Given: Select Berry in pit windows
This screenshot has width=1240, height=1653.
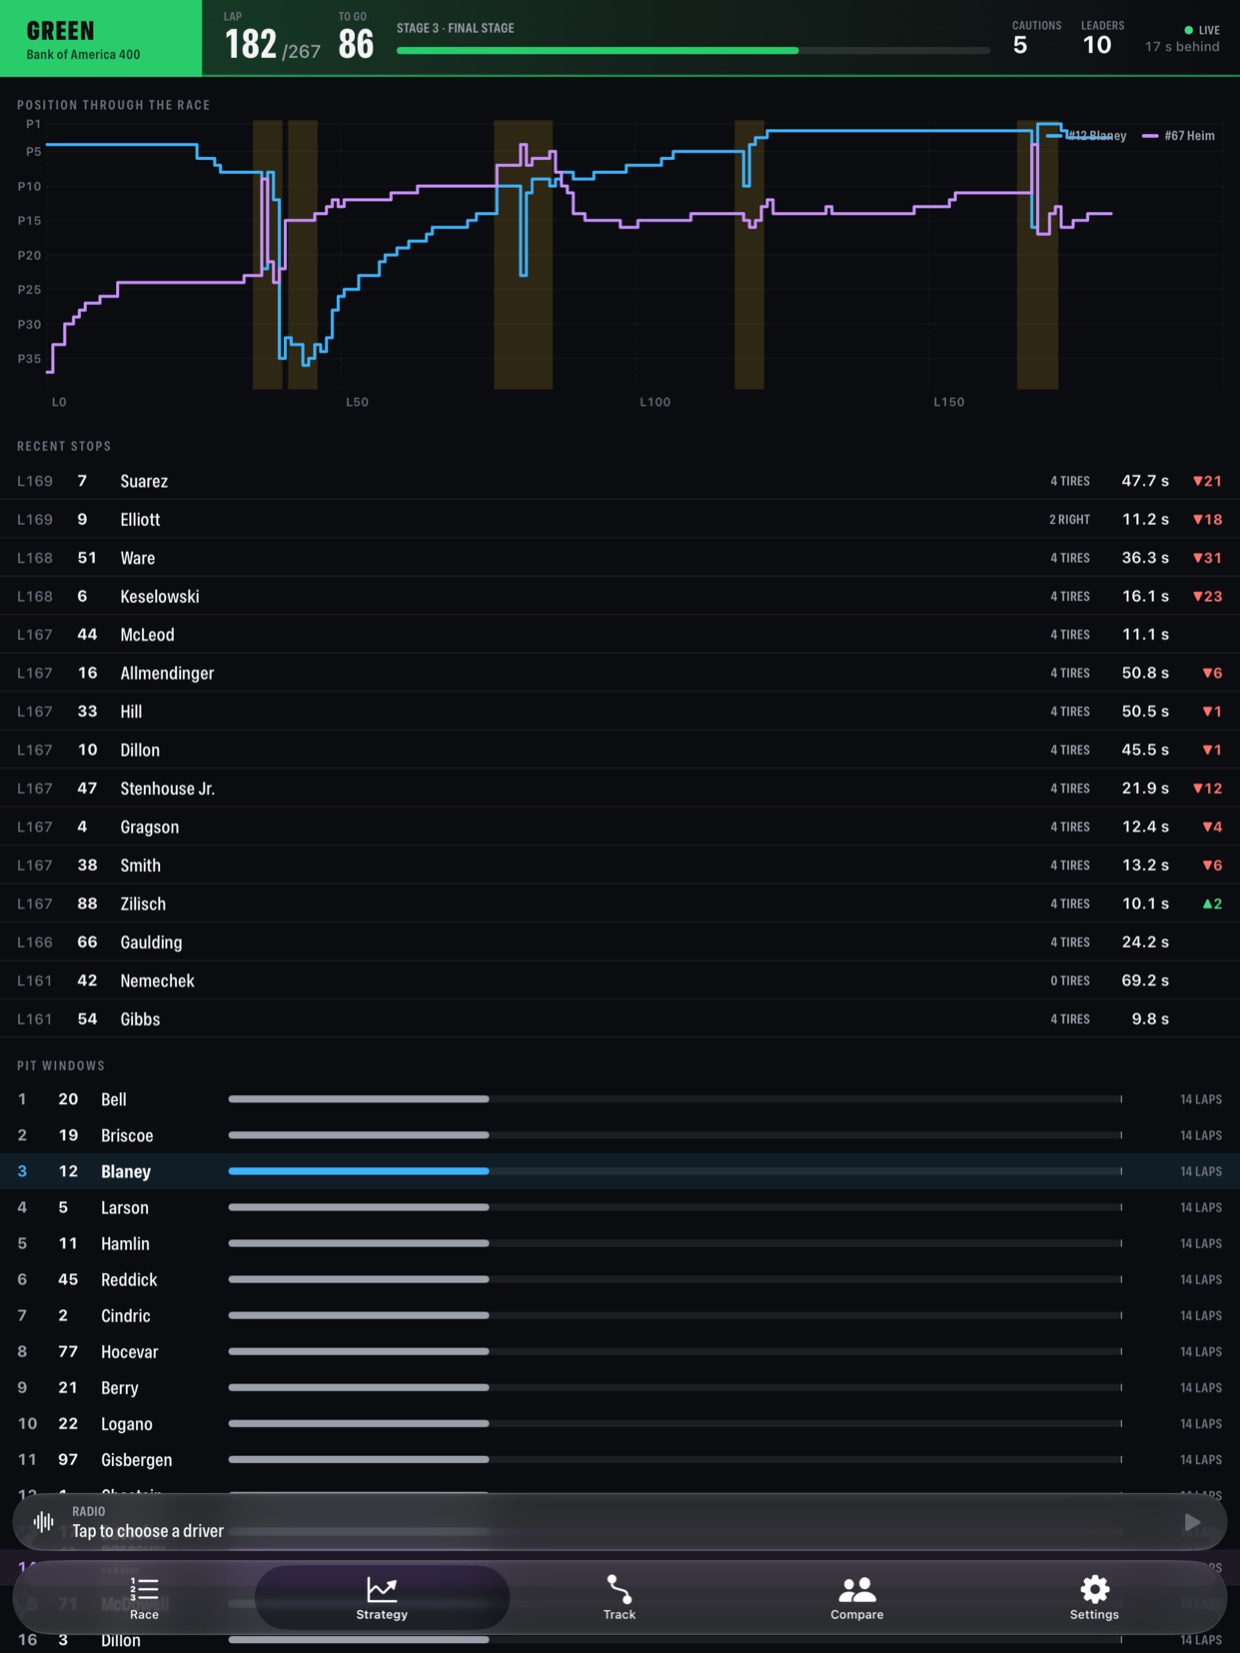Looking at the screenshot, I should (x=620, y=1387).
